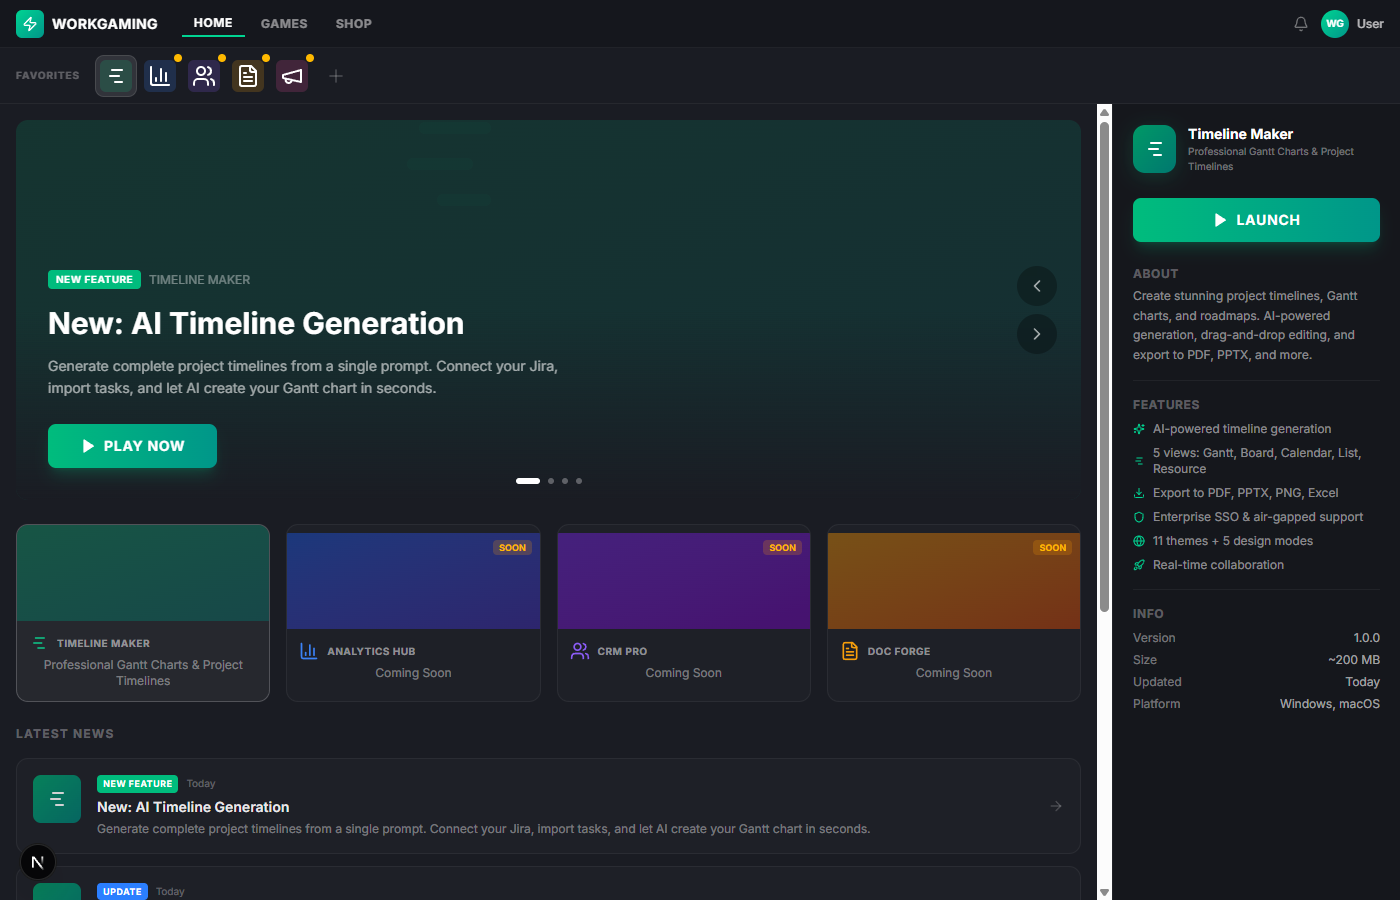
Task: Open the AI Timeline Generation news item arrow
Action: [1056, 805]
